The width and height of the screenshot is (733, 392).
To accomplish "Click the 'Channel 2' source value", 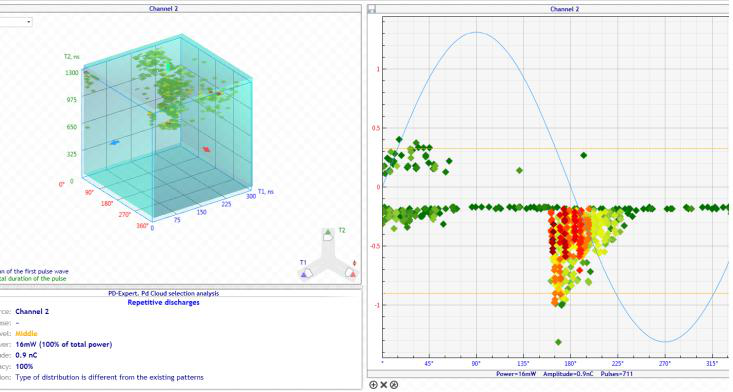I will pyautogui.click(x=32, y=311).
